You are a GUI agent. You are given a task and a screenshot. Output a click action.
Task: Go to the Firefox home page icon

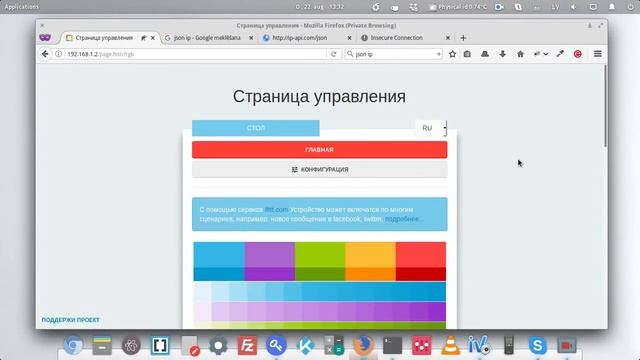(520, 54)
